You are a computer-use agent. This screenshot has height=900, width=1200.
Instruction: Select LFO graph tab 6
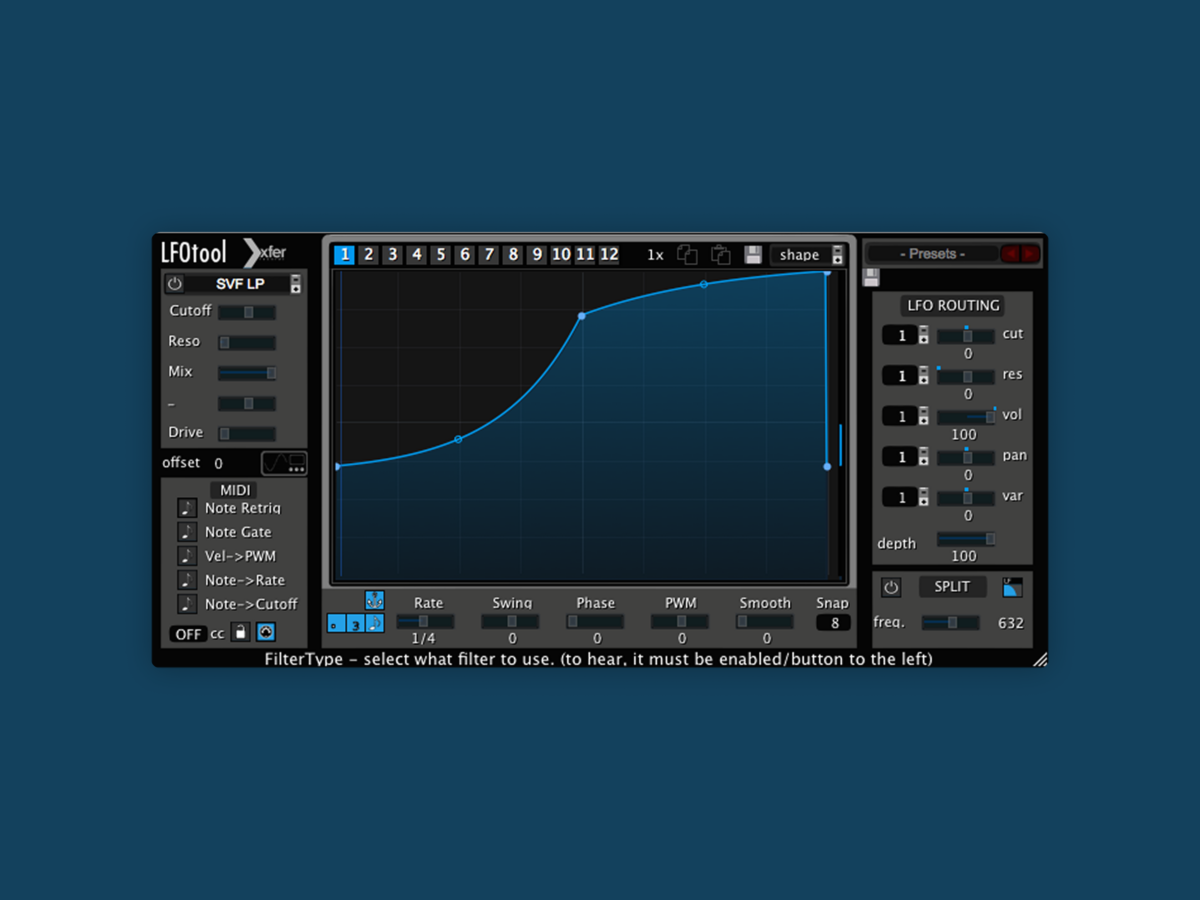coord(464,255)
